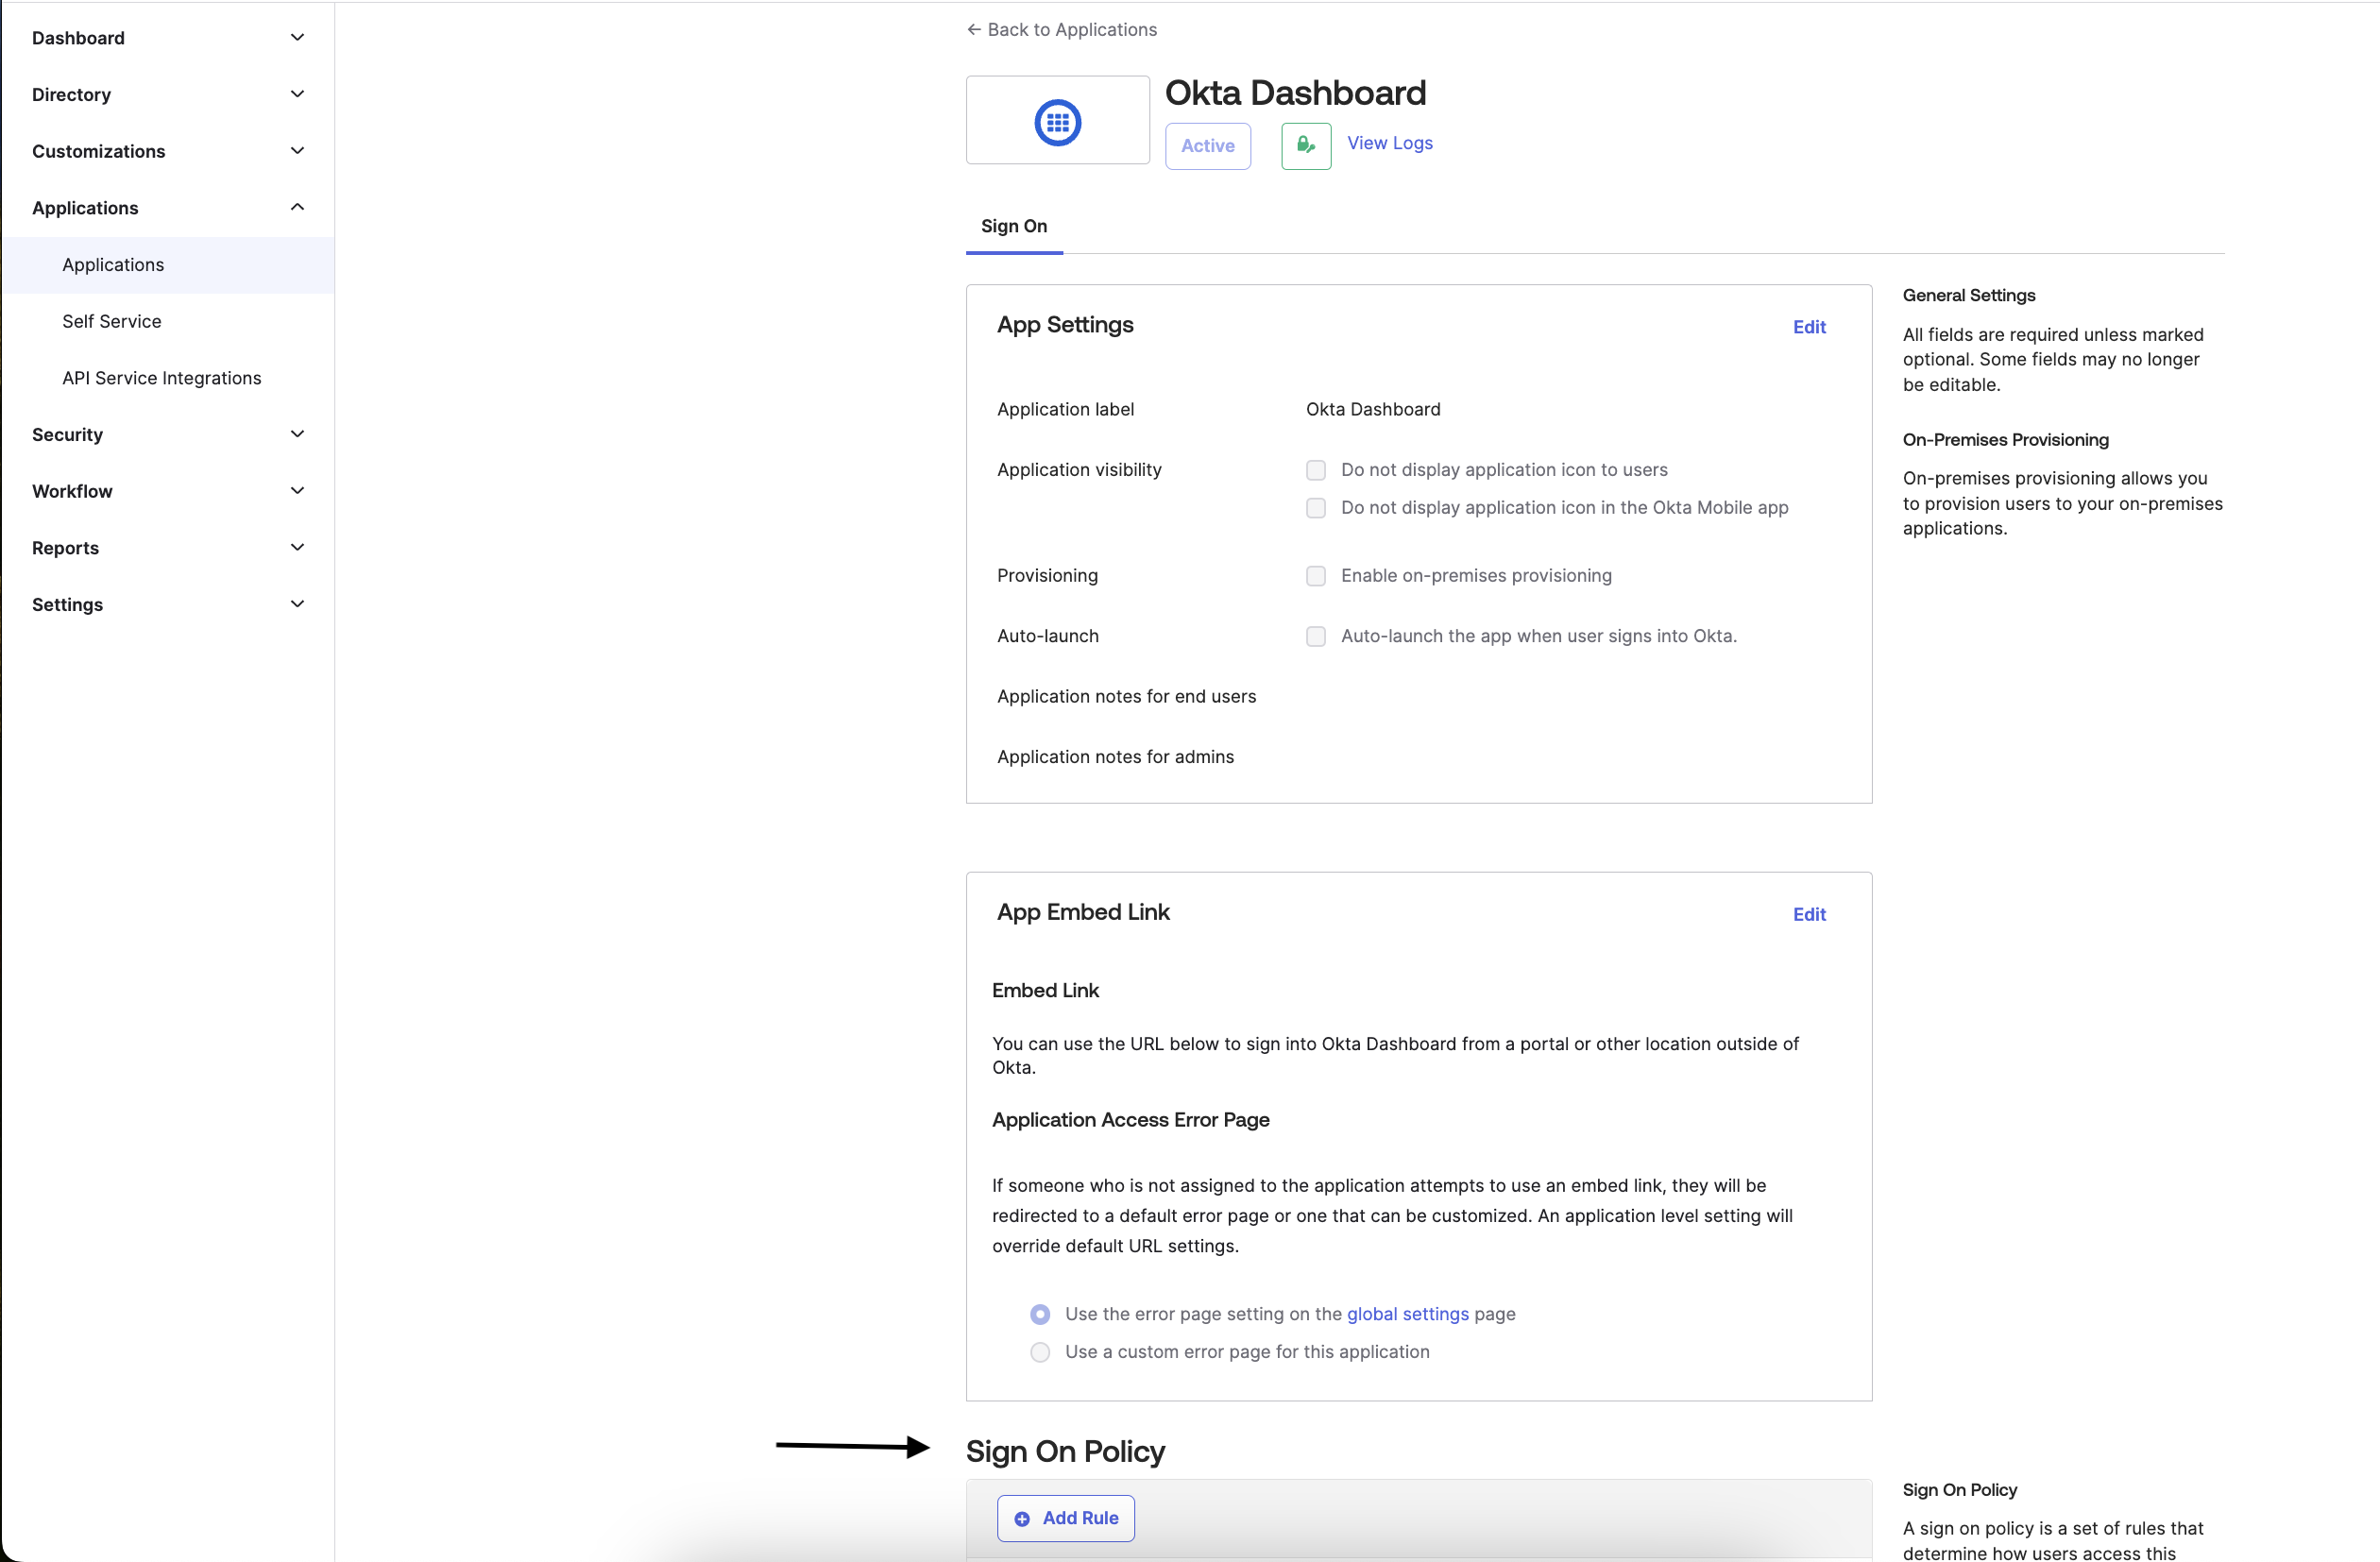Click the App Settings heading

click(x=1065, y=325)
